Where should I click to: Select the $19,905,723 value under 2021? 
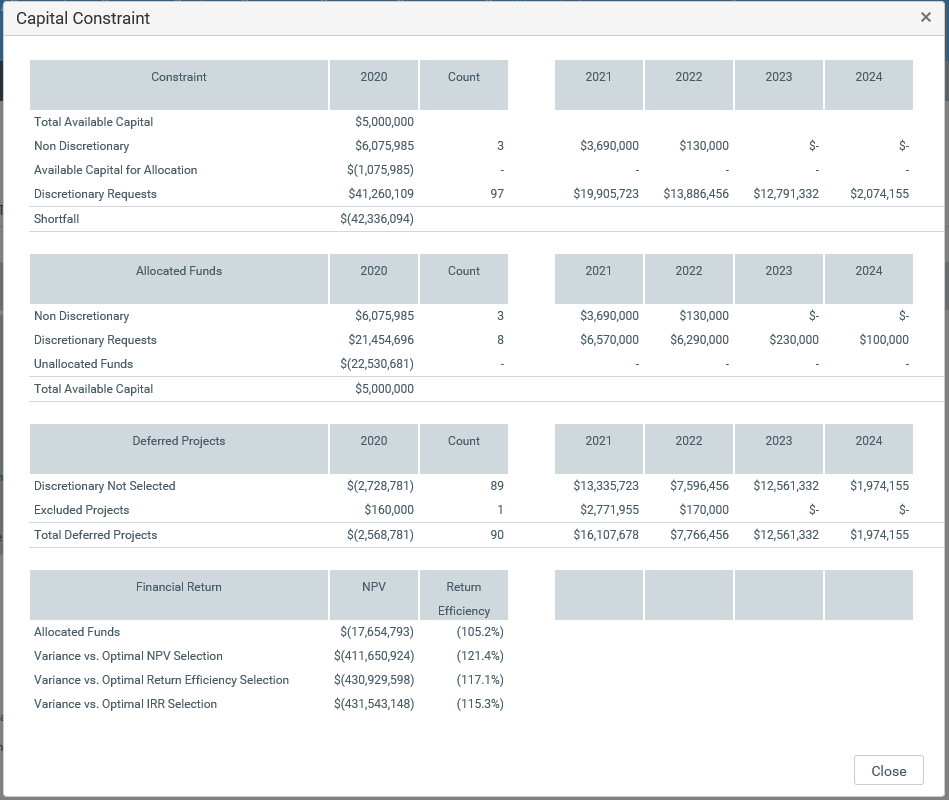click(606, 194)
